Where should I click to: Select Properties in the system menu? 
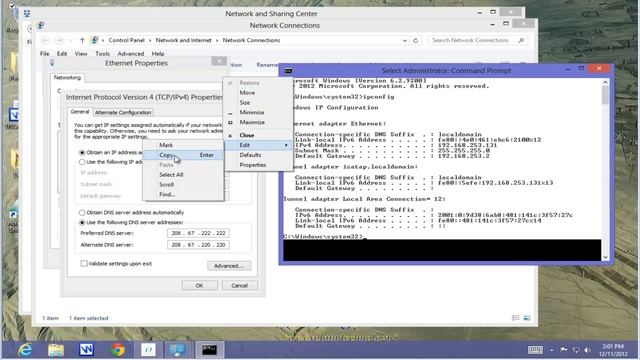tap(258, 165)
